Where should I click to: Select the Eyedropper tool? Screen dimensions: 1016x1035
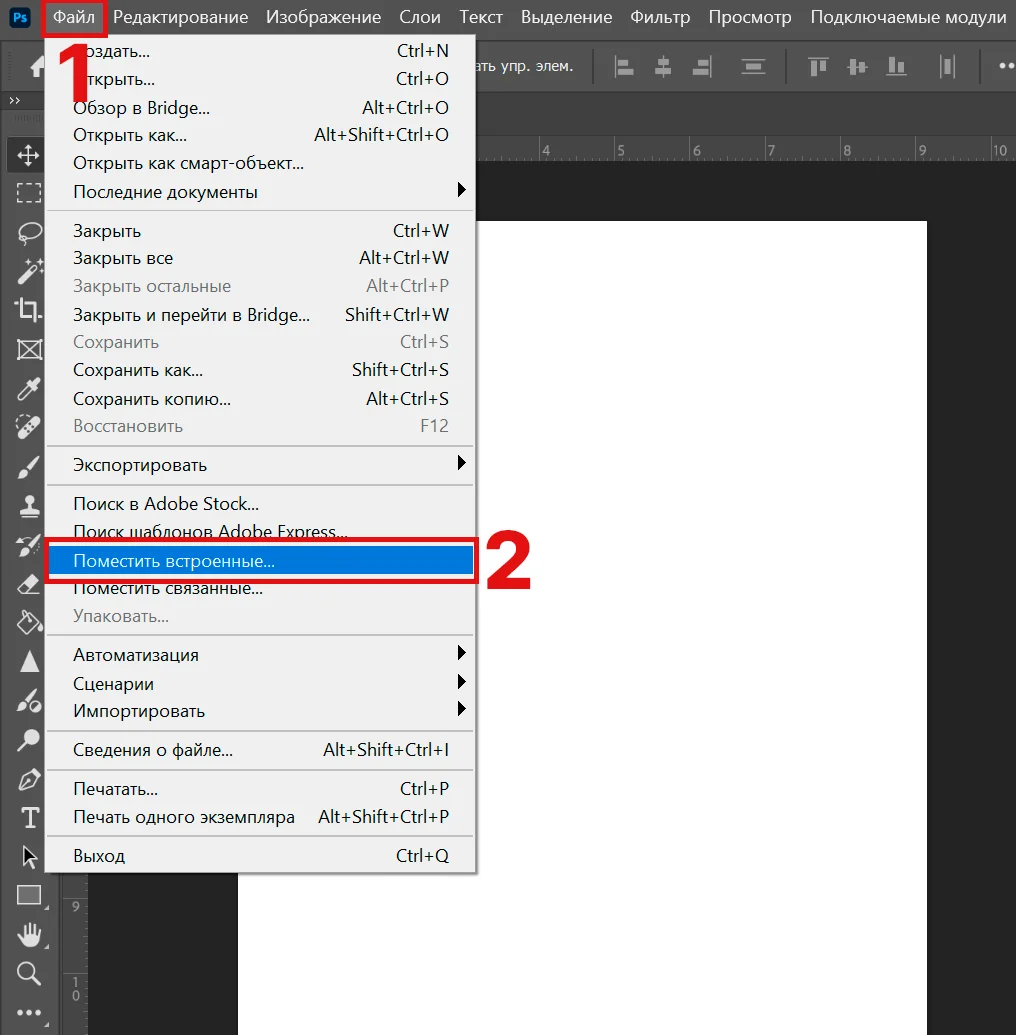tap(29, 389)
